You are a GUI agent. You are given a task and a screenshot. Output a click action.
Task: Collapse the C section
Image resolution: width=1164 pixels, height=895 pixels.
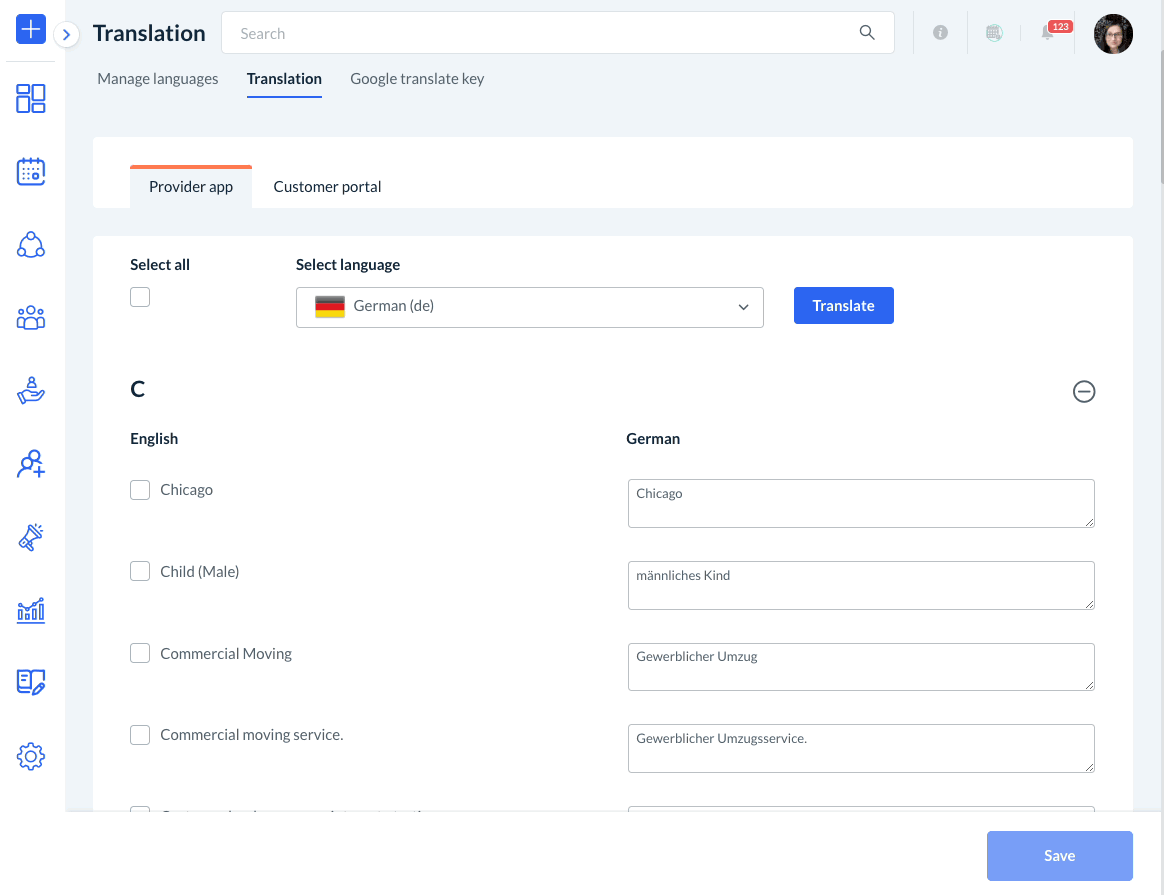coord(1084,392)
